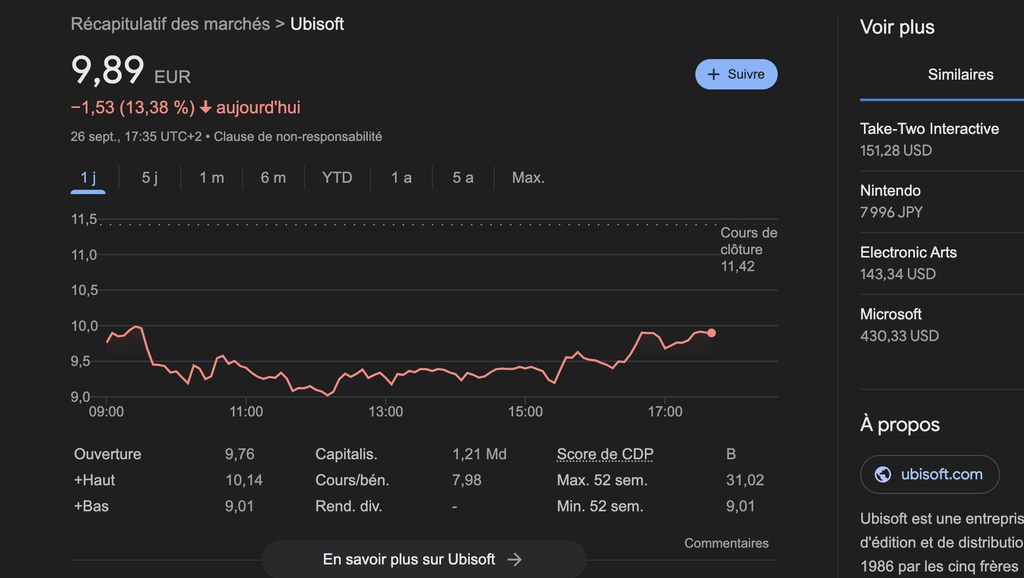
Task: Switch to the 5 j time range
Action: click(x=150, y=178)
